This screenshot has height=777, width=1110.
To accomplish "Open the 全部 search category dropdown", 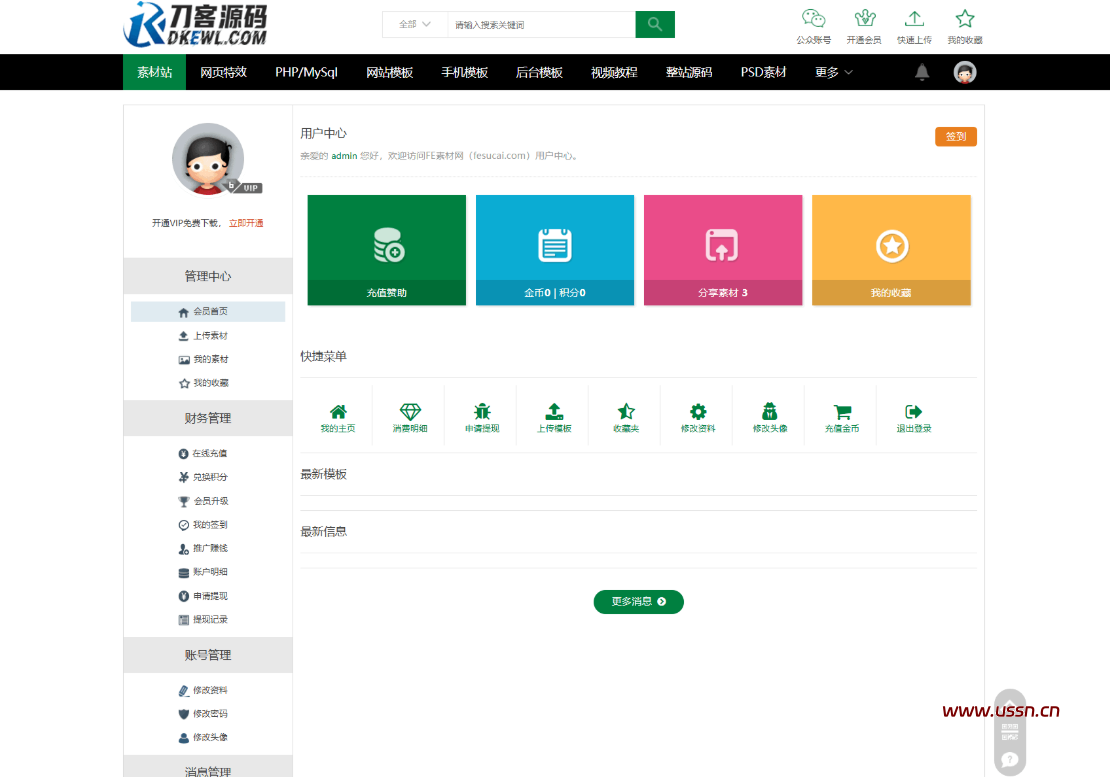I will [415, 24].
